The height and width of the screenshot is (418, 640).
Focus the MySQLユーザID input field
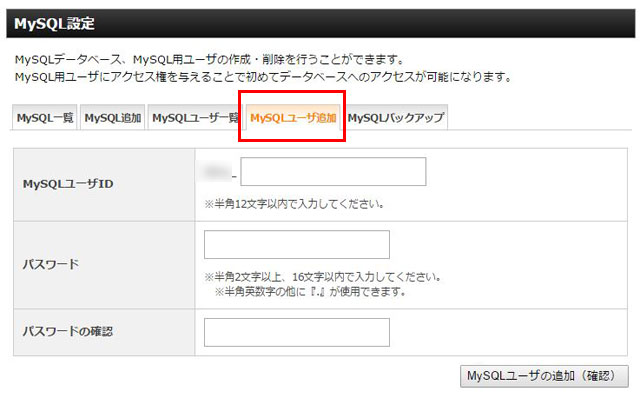coord(333,171)
